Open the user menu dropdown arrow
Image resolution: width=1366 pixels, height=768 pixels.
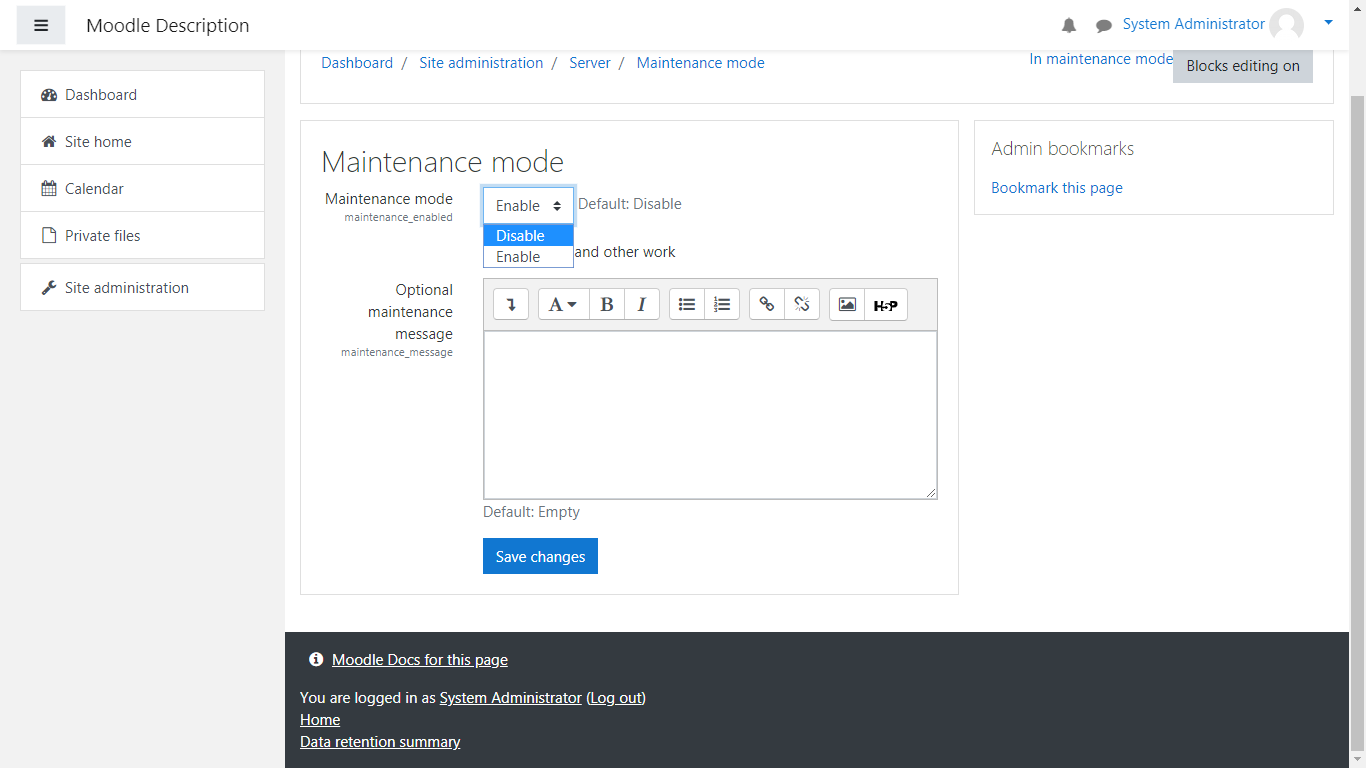pyautogui.click(x=1328, y=22)
